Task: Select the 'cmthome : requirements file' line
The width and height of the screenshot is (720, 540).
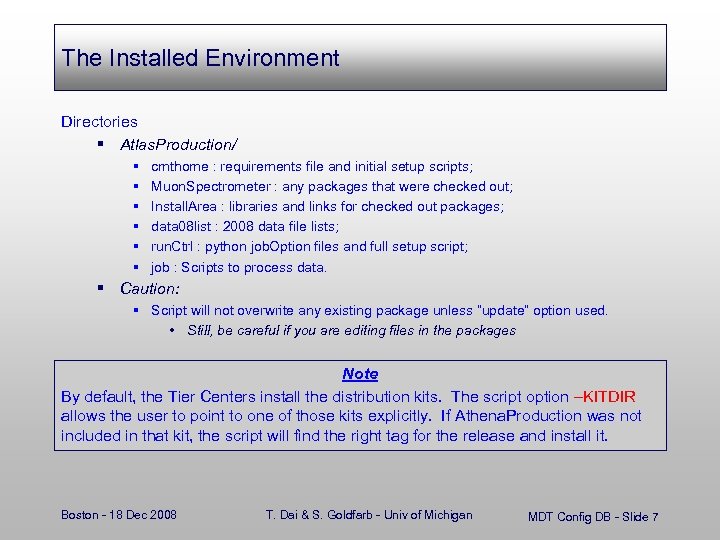Action: [x=312, y=166]
